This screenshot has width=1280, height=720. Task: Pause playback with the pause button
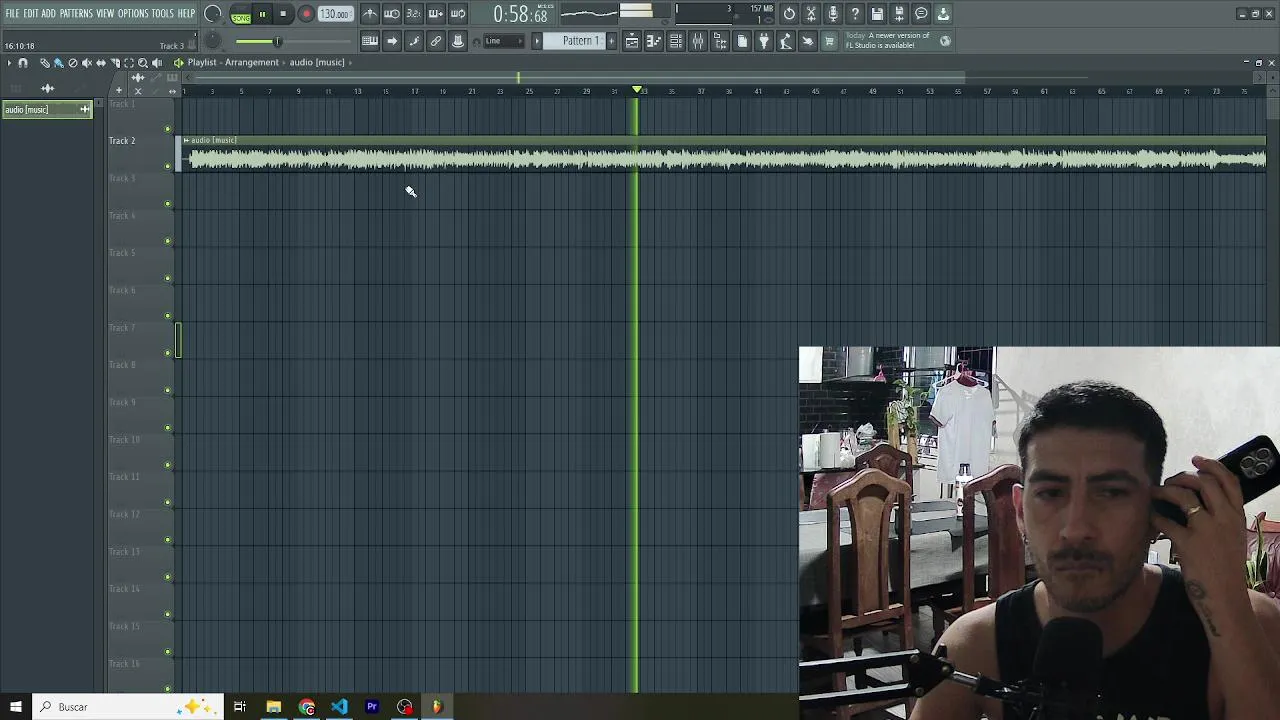(262, 14)
